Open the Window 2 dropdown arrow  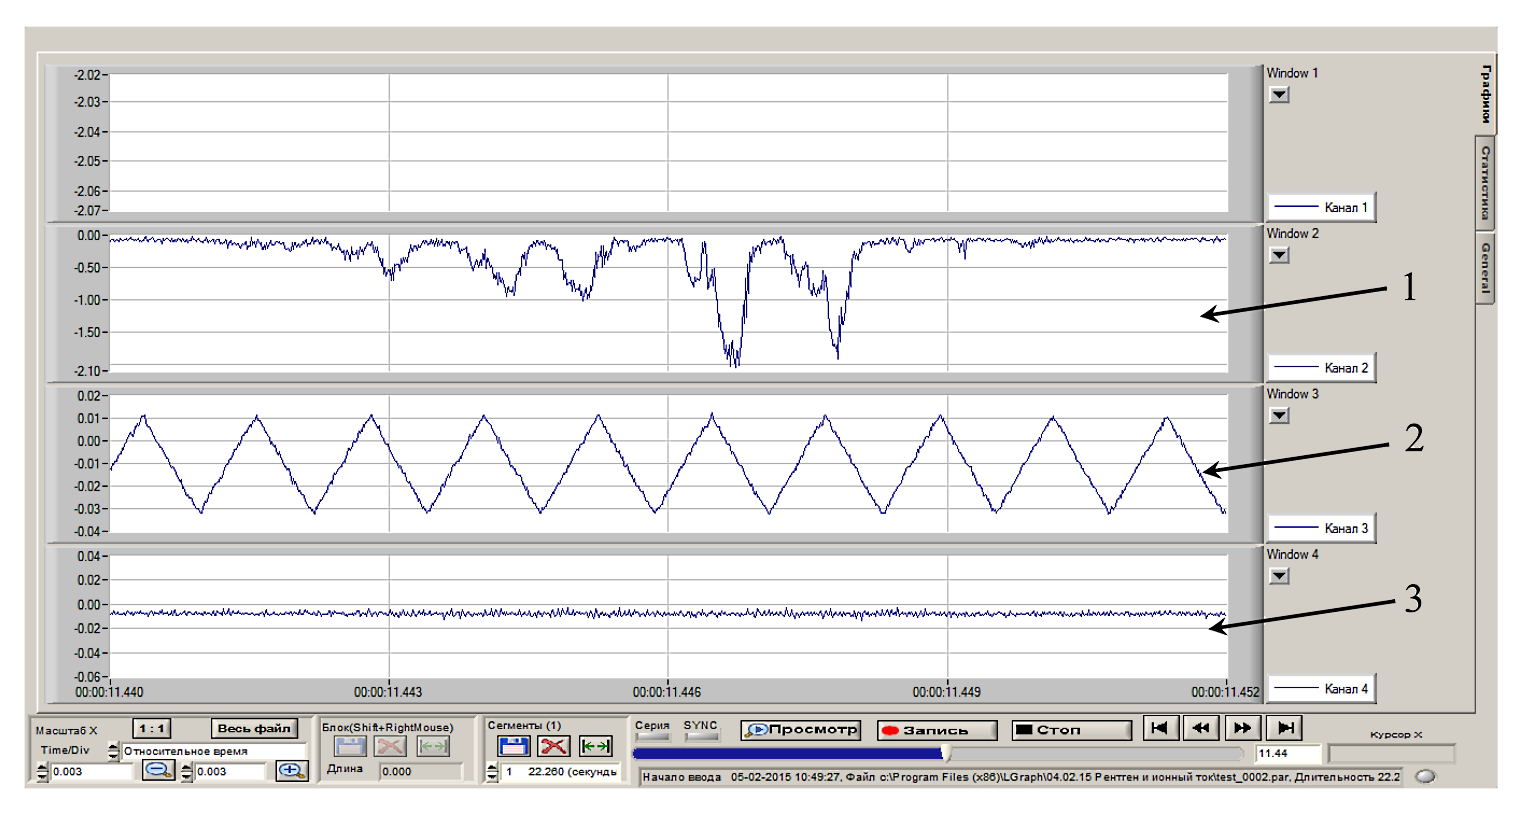click(x=1279, y=255)
